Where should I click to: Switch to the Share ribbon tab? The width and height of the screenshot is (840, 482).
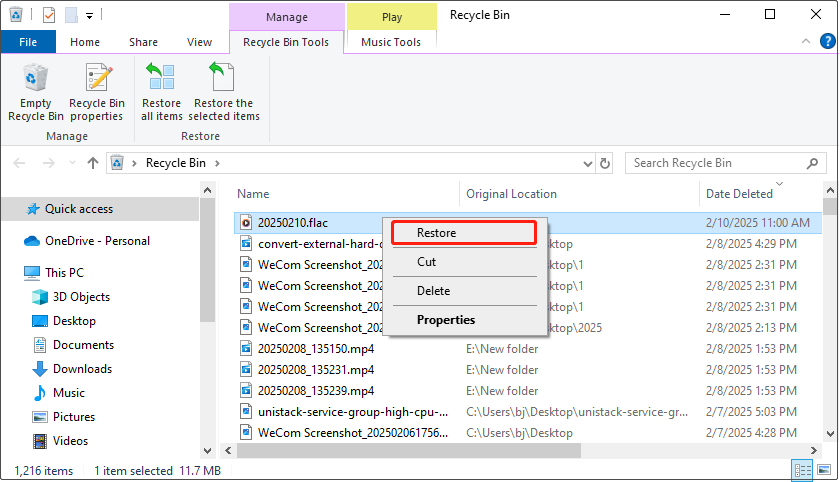143,42
